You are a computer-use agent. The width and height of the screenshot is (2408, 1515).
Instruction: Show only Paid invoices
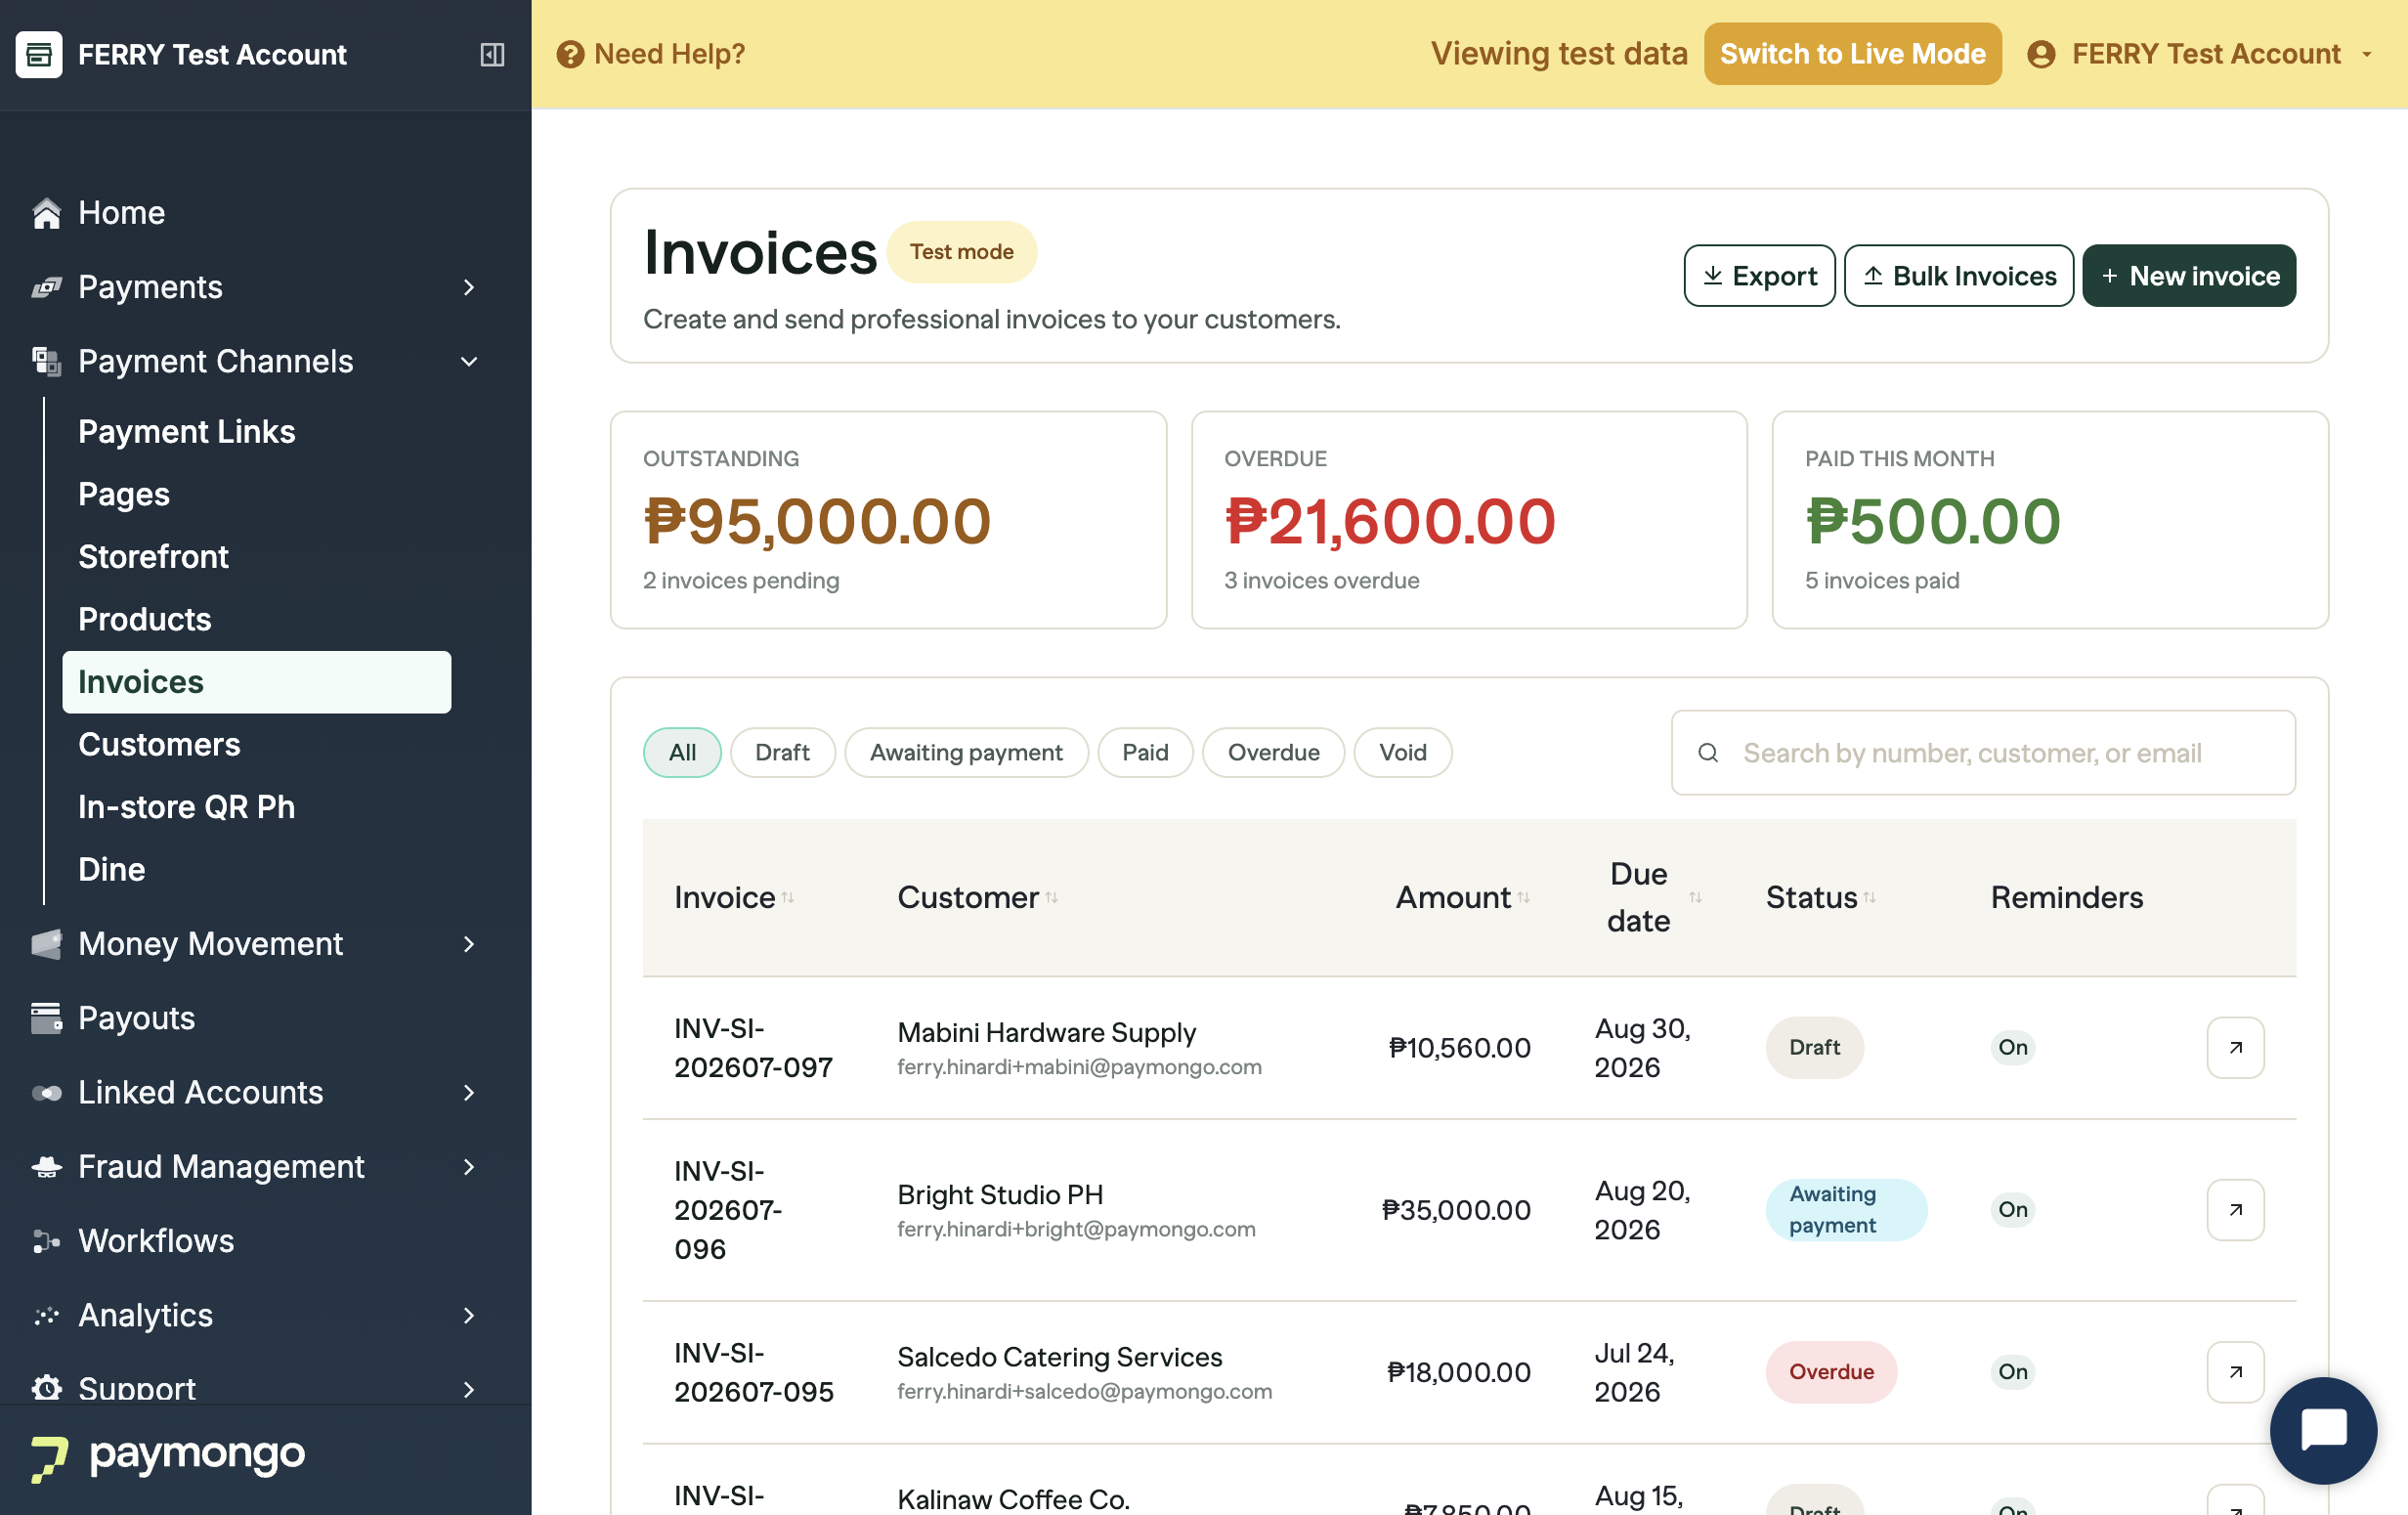1145,753
